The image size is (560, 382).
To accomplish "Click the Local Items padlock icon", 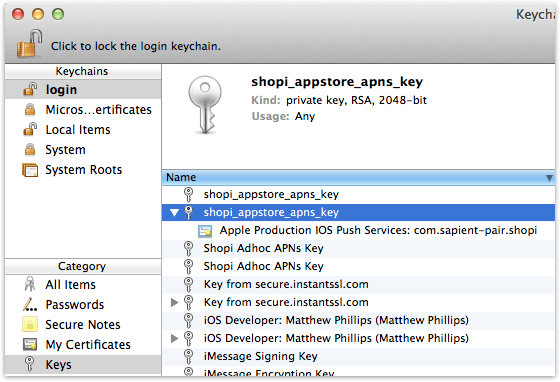I will tap(30, 129).
